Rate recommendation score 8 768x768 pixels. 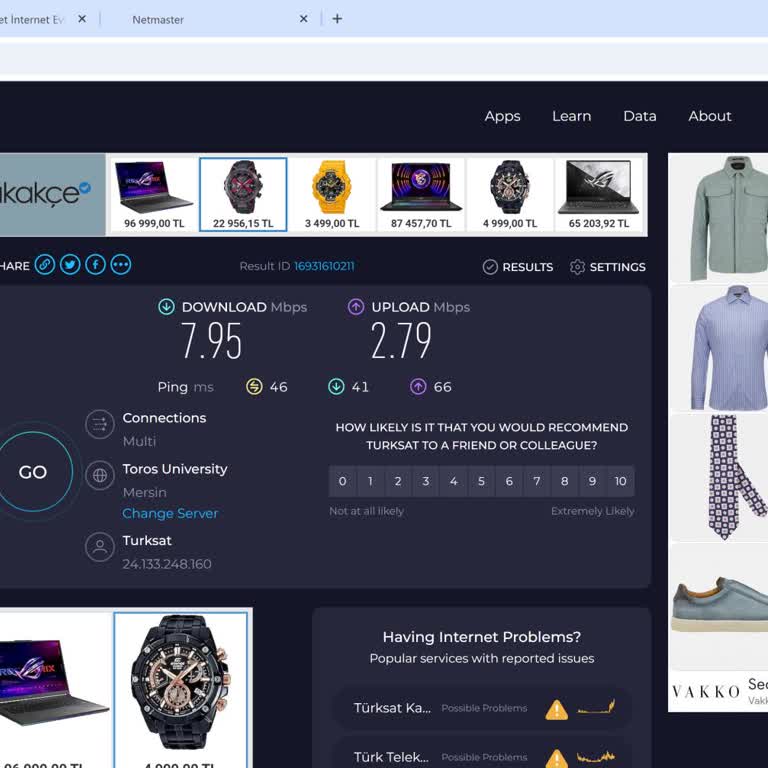(565, 481)
